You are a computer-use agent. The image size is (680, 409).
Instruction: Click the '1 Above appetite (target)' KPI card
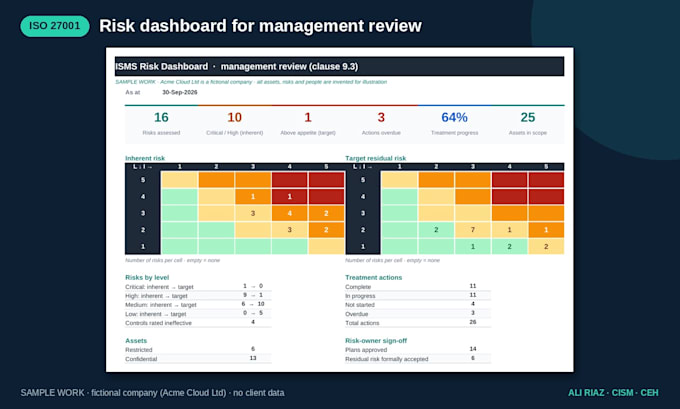tap(308, 124)
